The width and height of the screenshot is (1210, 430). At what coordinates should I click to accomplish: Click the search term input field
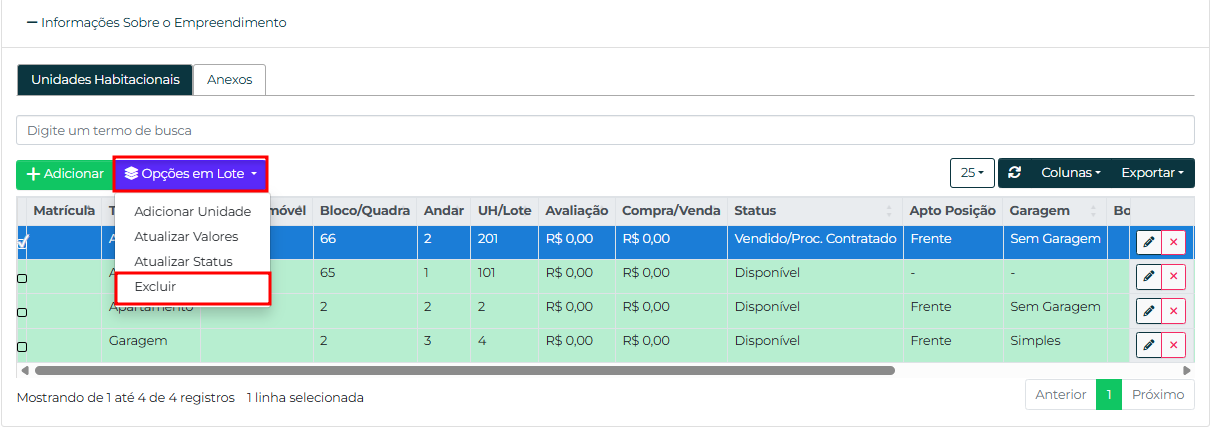pos(605,130)
